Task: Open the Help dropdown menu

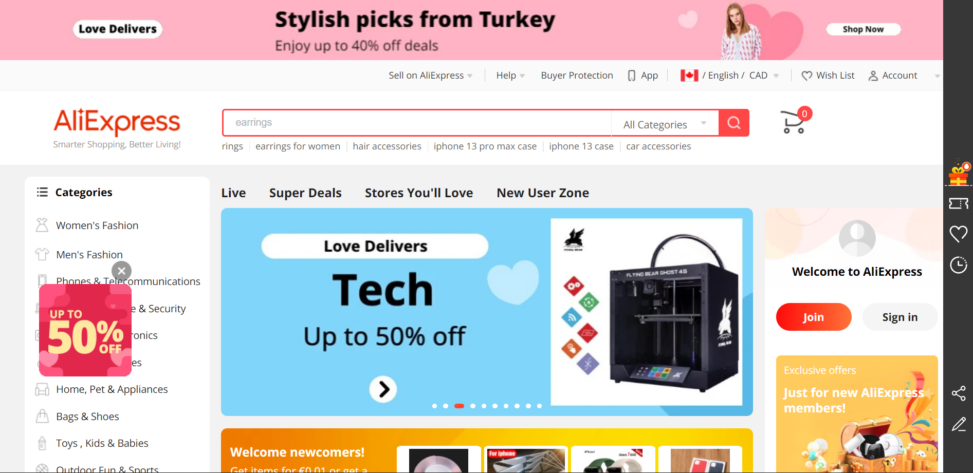Action: (x=510, y=76)
